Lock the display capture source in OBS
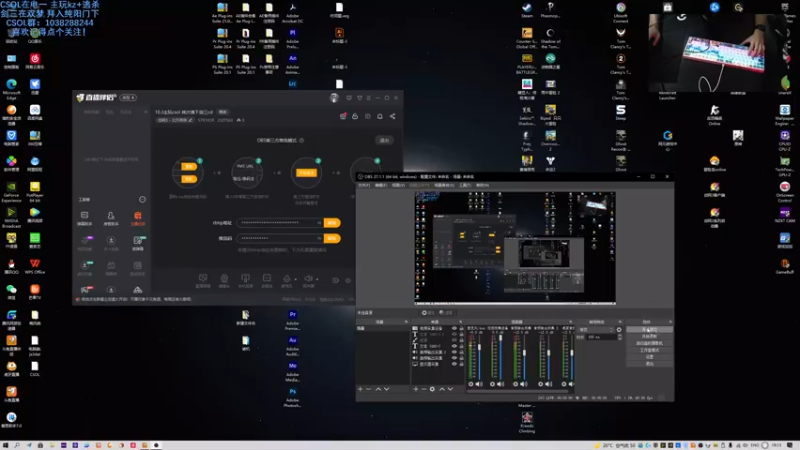Image resolution: width=800 pixels, height=450 pixels. [461, 364]
